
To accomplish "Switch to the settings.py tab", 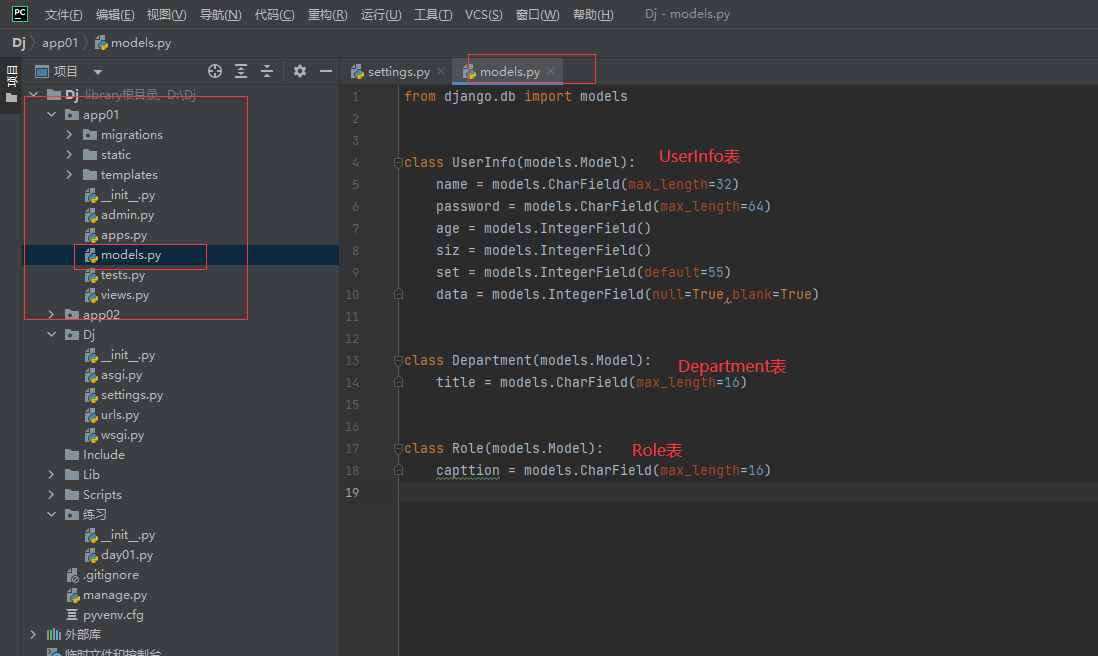I will coord(398,72).
